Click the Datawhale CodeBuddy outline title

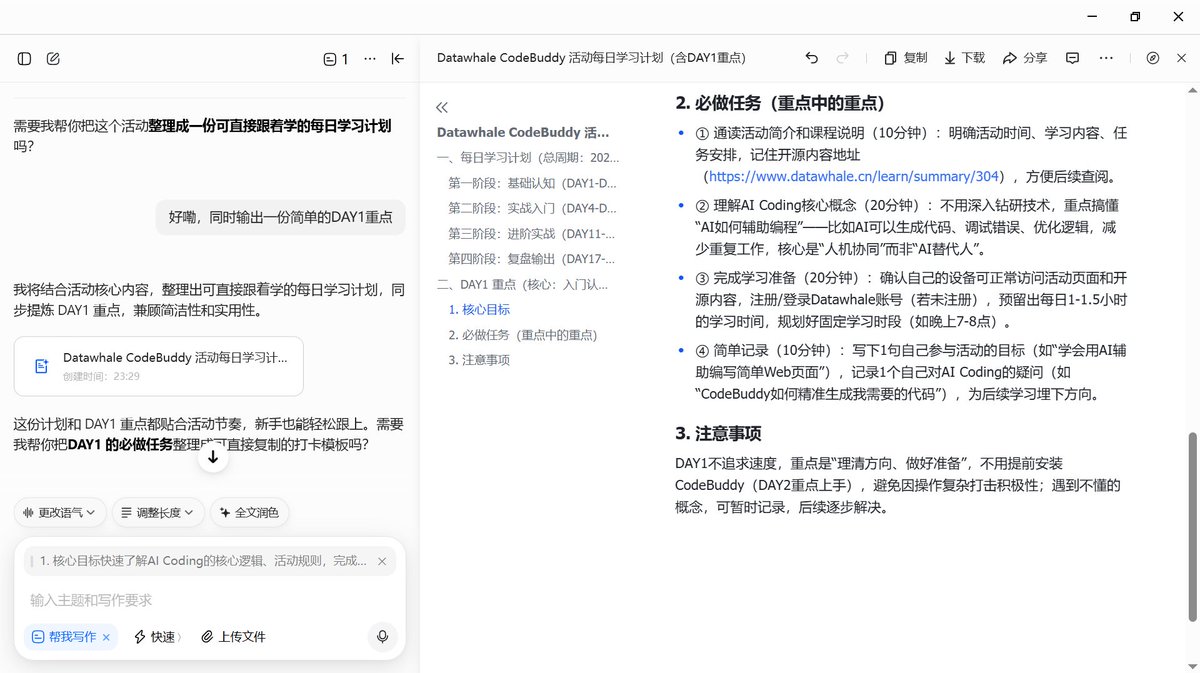tap(523, 132)
